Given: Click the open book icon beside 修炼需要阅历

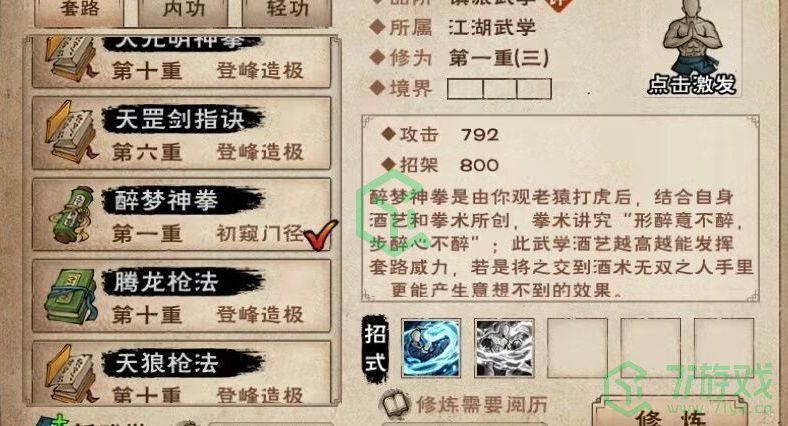Looking at the screenshot, I should click(395, 403).
